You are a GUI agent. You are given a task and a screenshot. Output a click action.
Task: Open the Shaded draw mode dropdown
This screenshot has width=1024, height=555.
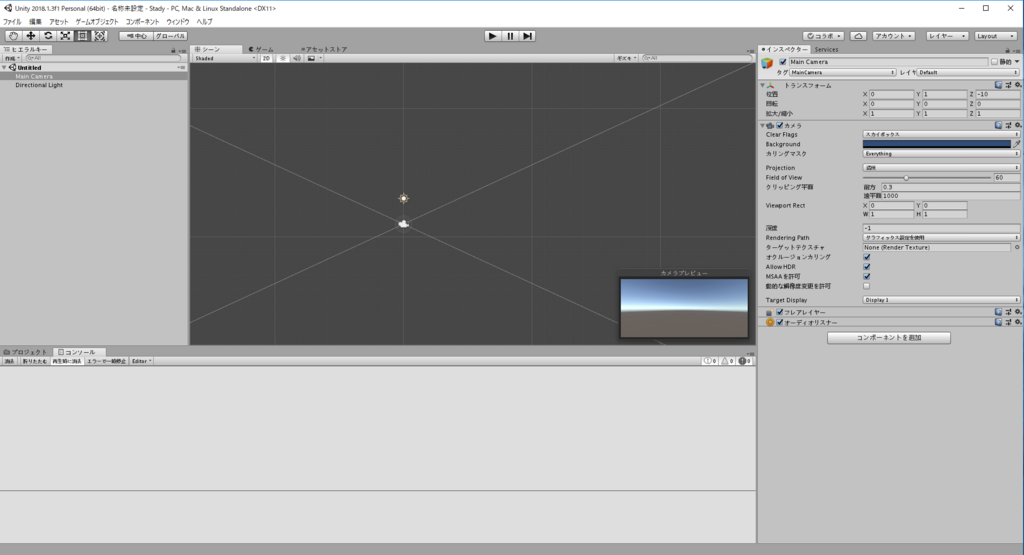pyautogui.click(x=225, y=58)
